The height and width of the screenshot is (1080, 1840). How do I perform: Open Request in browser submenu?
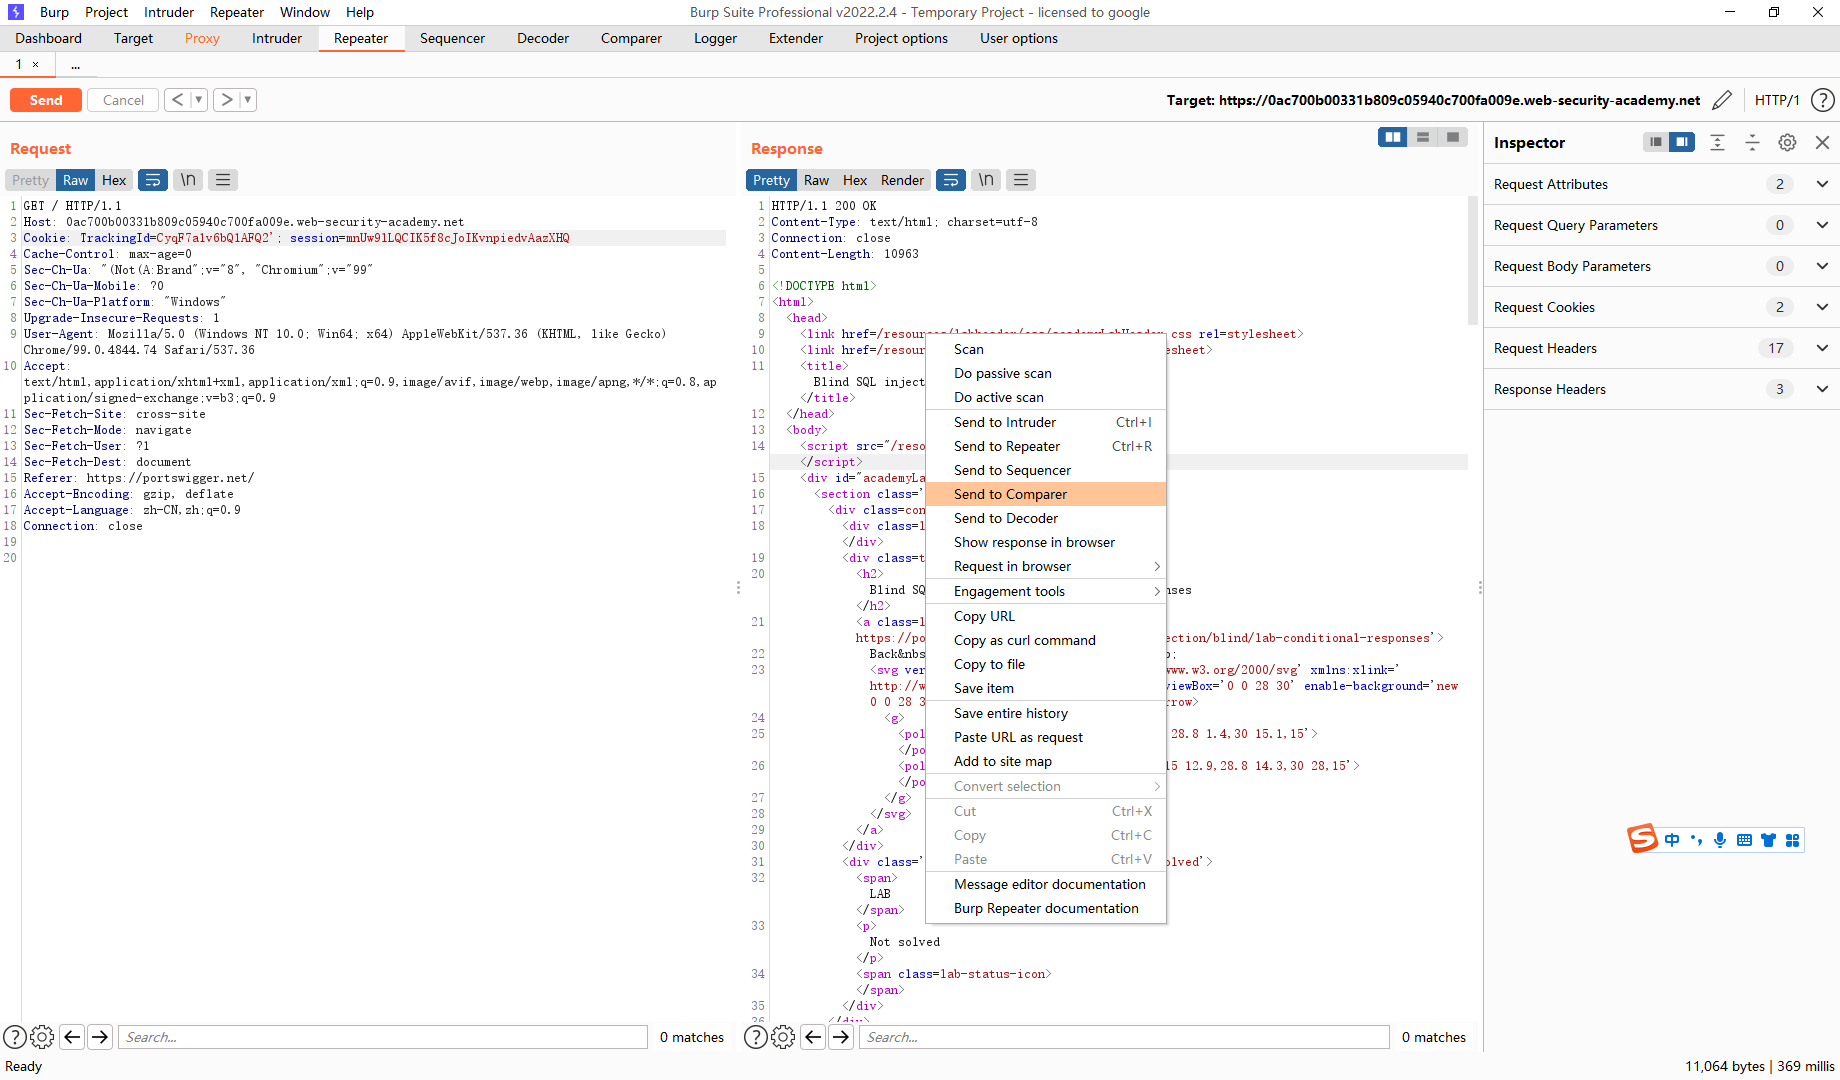pos(1046,566)
